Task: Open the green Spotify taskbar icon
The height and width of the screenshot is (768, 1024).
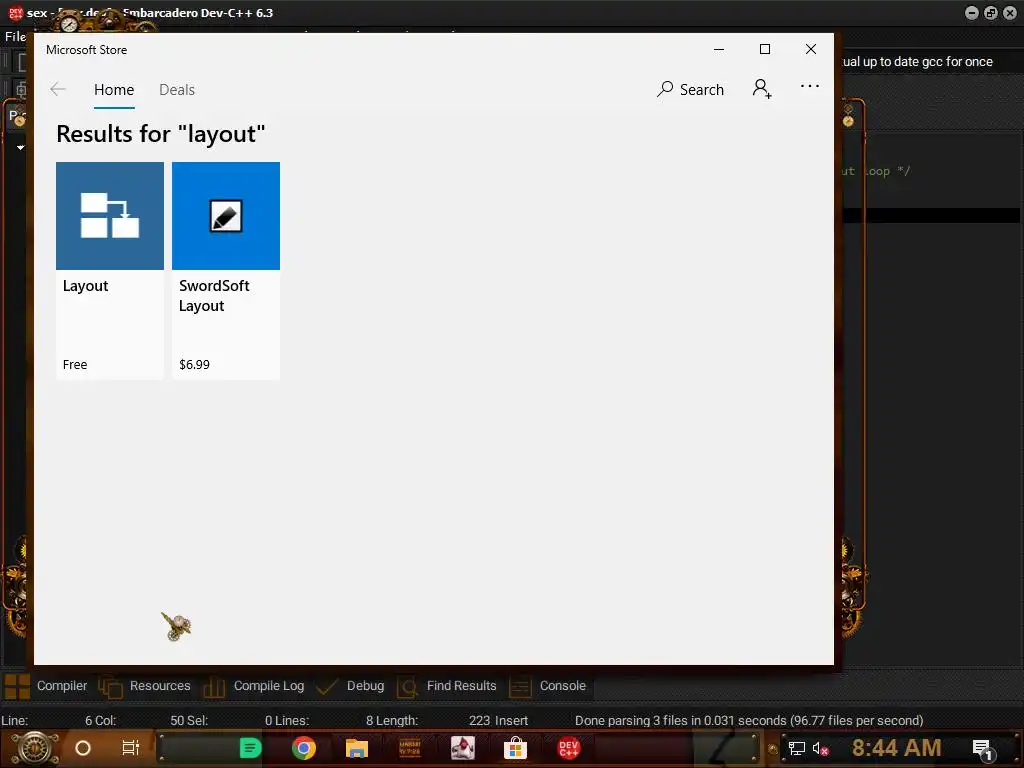Action: coord(250,748)
